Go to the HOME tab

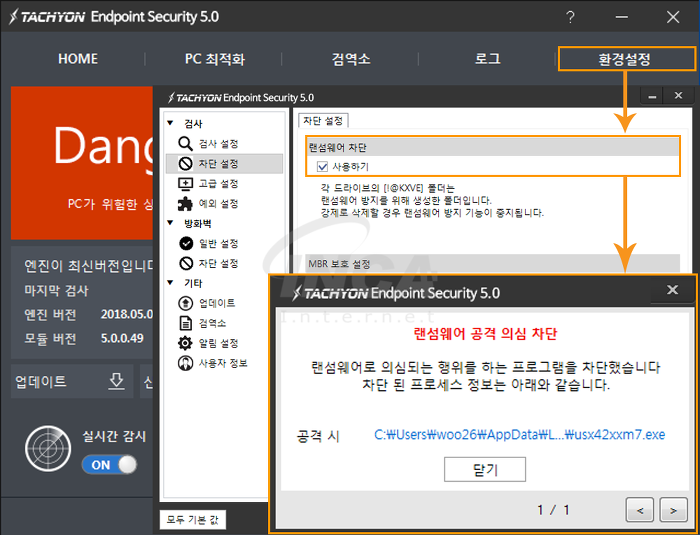click(78, 59)
